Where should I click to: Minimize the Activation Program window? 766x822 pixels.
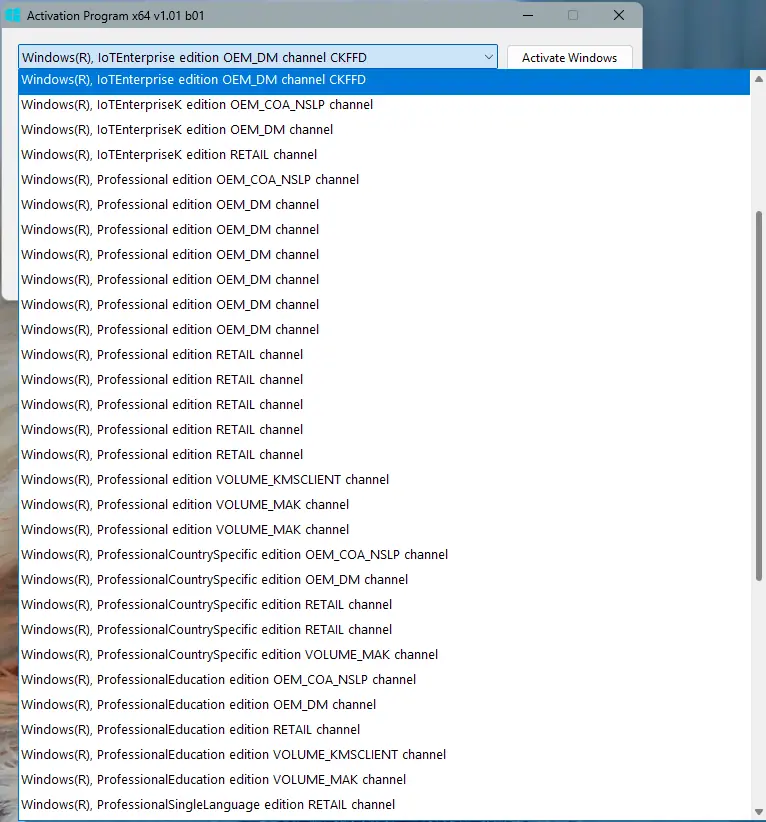(x=528, y=16)
